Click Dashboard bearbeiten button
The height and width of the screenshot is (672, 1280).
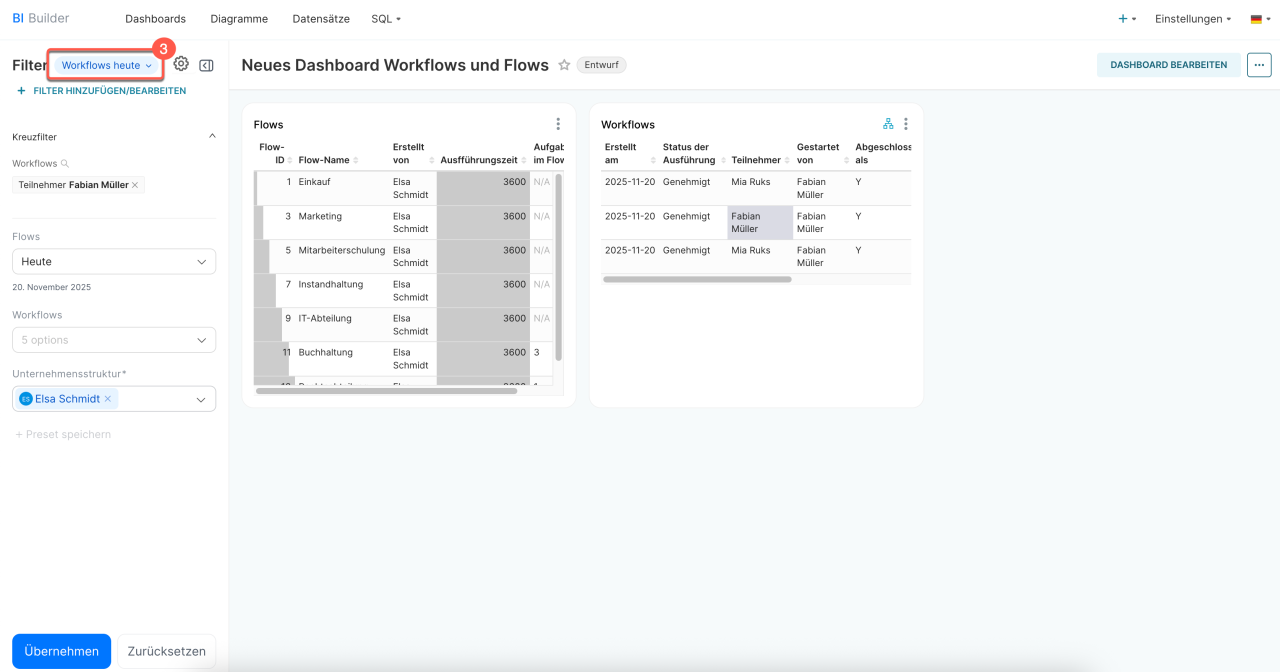(1168, 65)
